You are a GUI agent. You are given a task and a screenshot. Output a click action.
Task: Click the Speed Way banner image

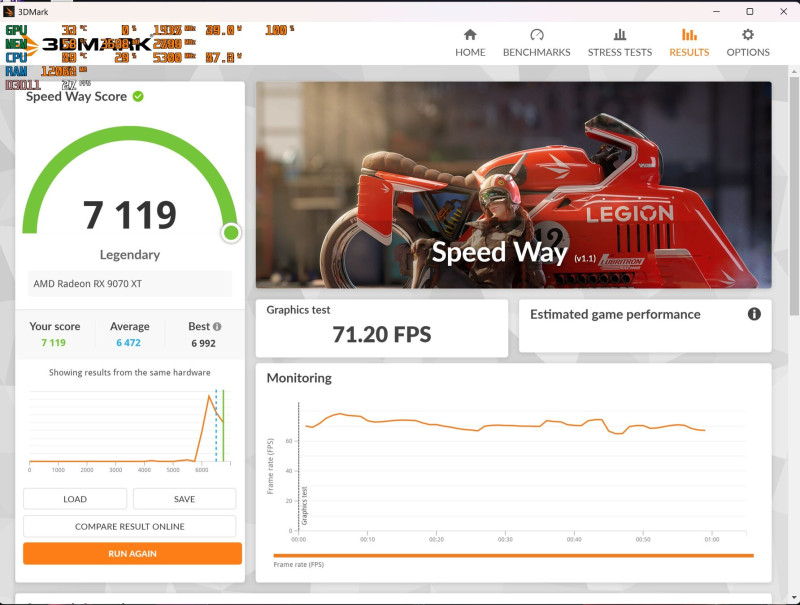[513, 185]
